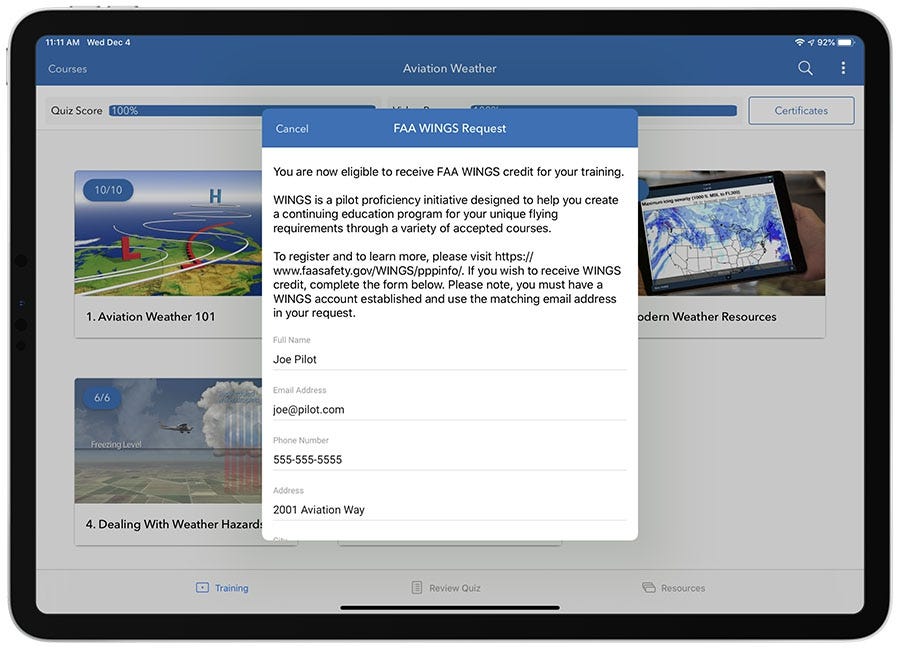Open the Aviation Weather 101 thumbnail
Image resolution: width=900 pixels, height=649 pixels.
tap(168, 233)
